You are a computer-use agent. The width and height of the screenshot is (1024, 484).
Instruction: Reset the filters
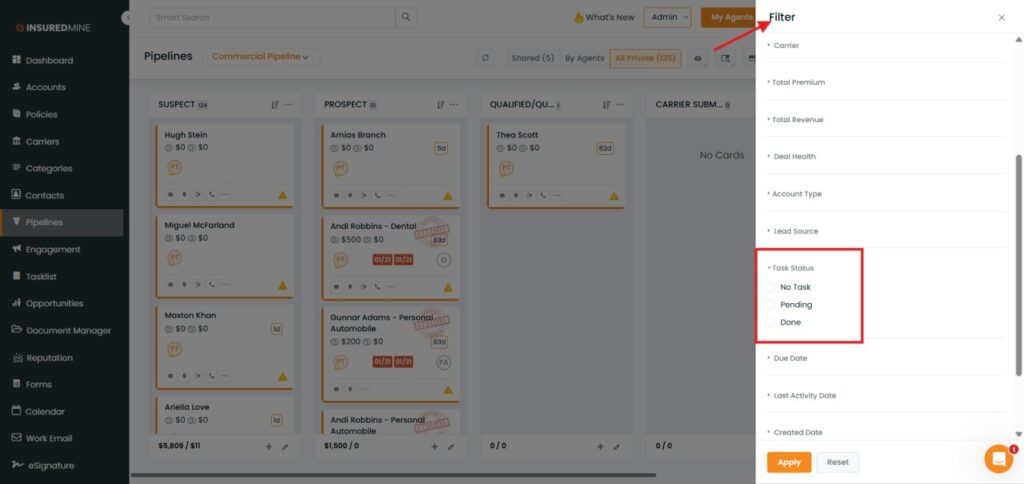coord(837,462)
